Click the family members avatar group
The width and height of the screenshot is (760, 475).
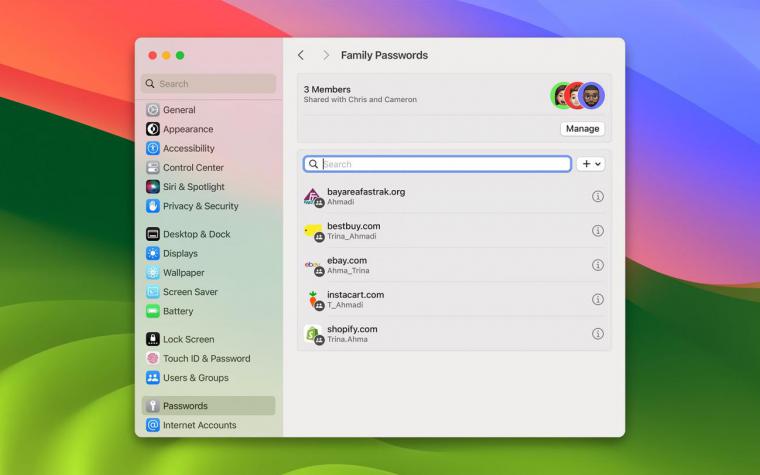tap(577, 95)
